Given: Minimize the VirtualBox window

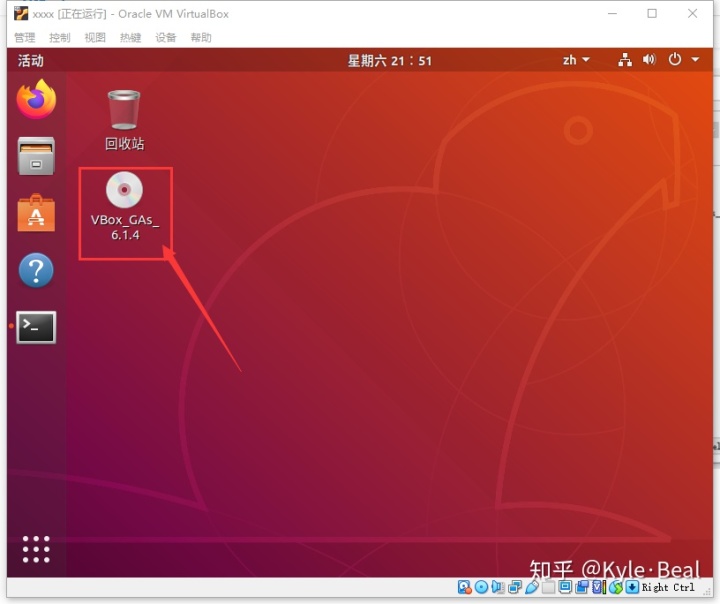Looking at the screenshot, I should 612,14.
